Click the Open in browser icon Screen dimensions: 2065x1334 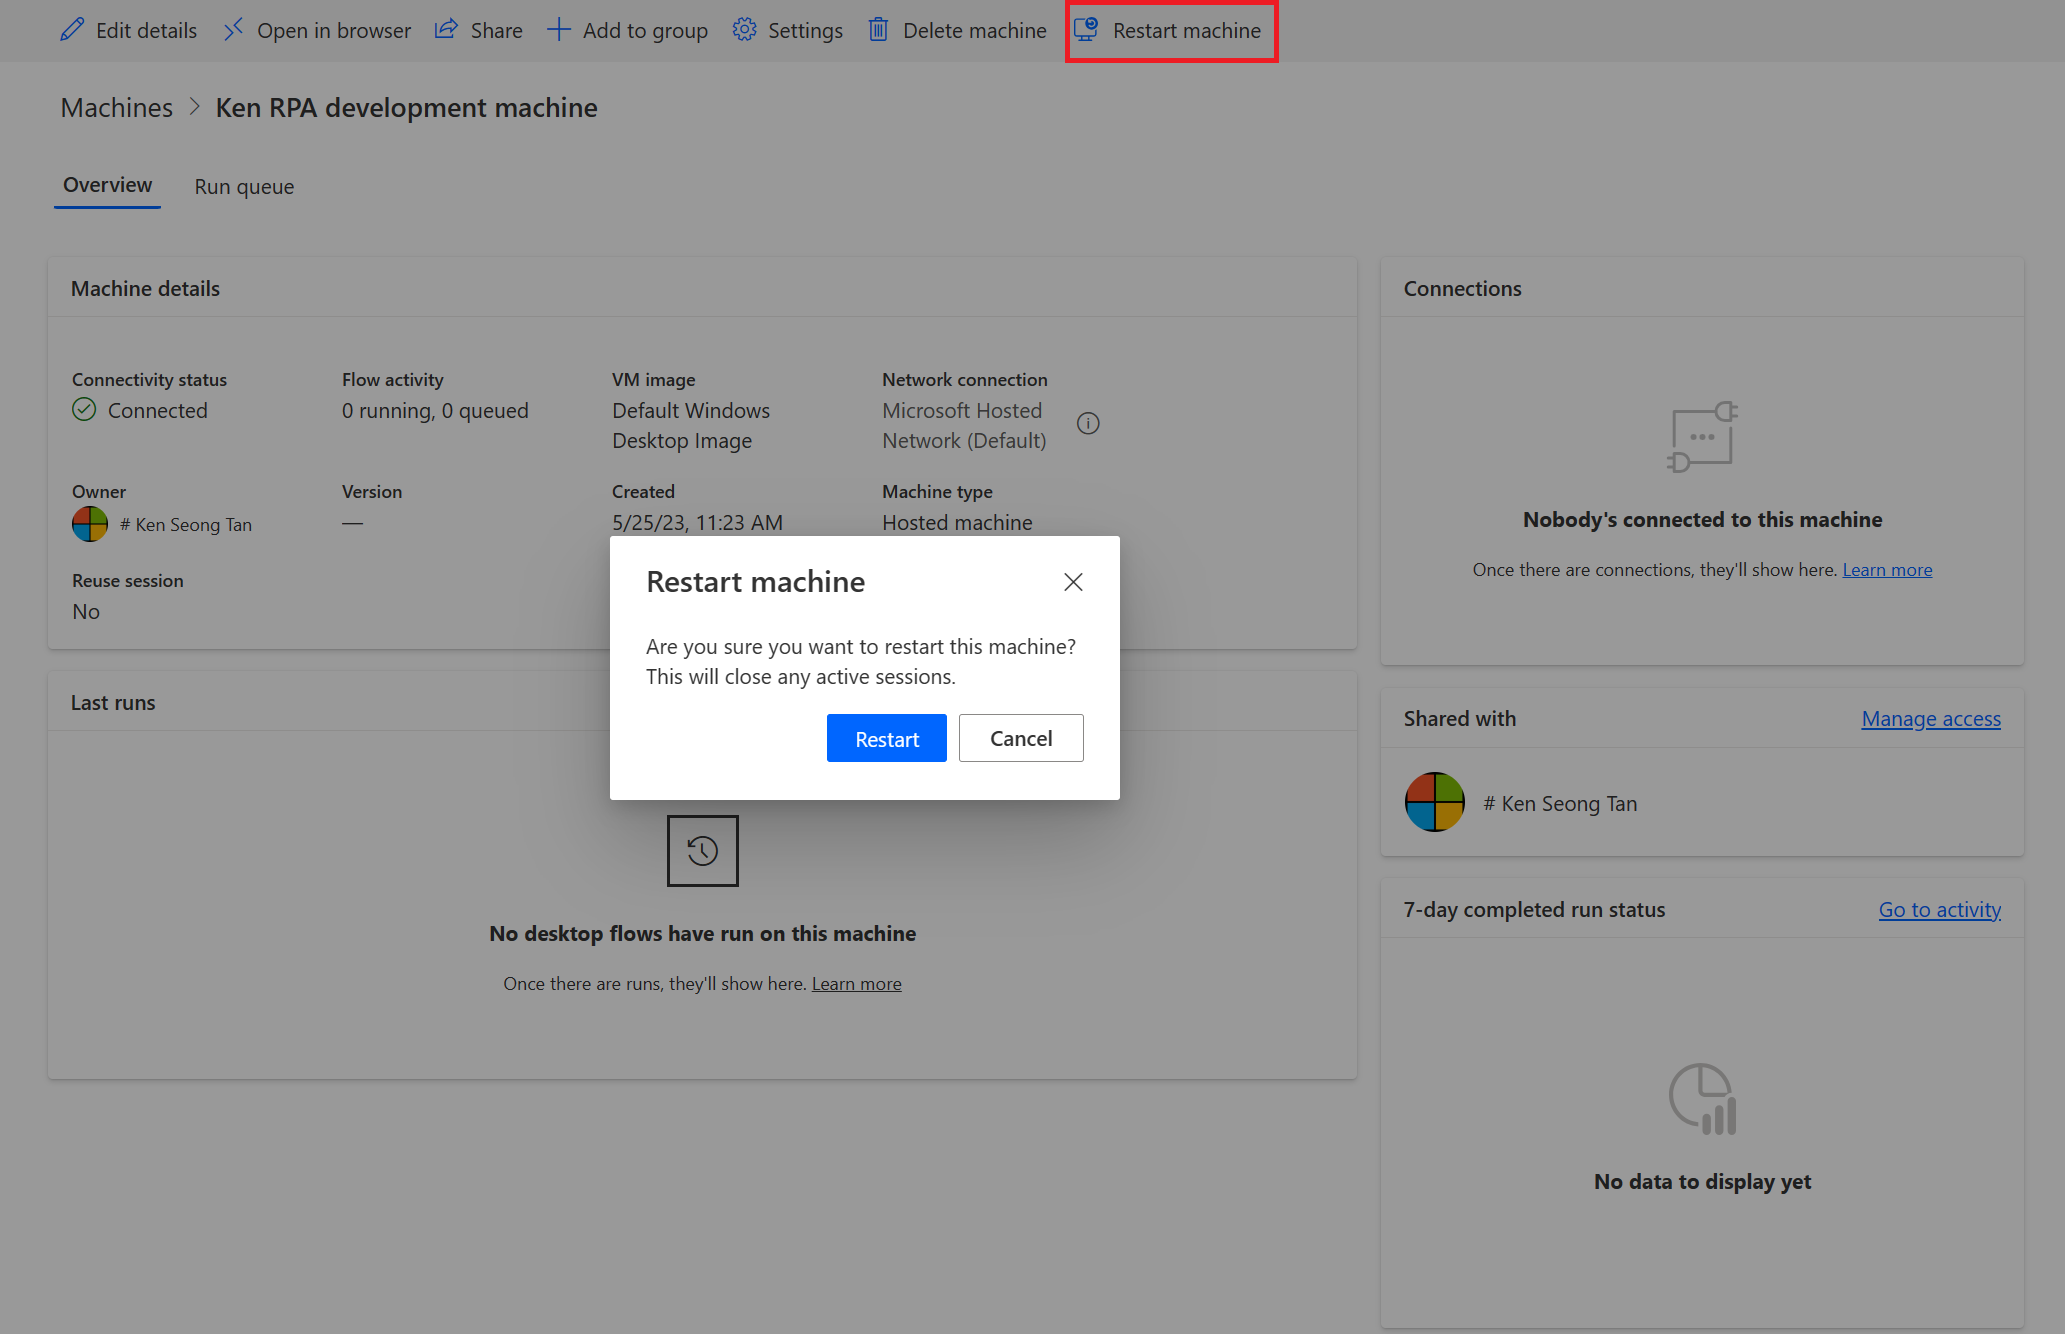tap(232, 30)
